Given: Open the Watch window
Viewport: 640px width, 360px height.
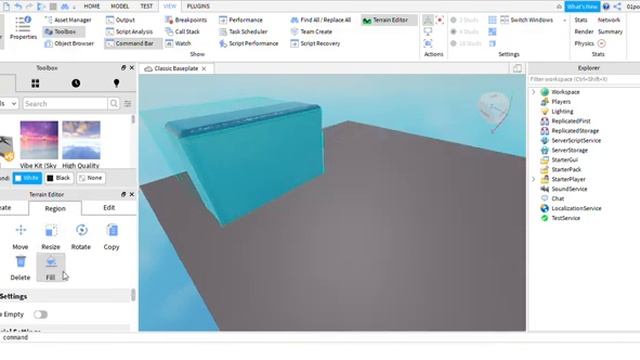Looking at the screenshot, I should point(178,43).
